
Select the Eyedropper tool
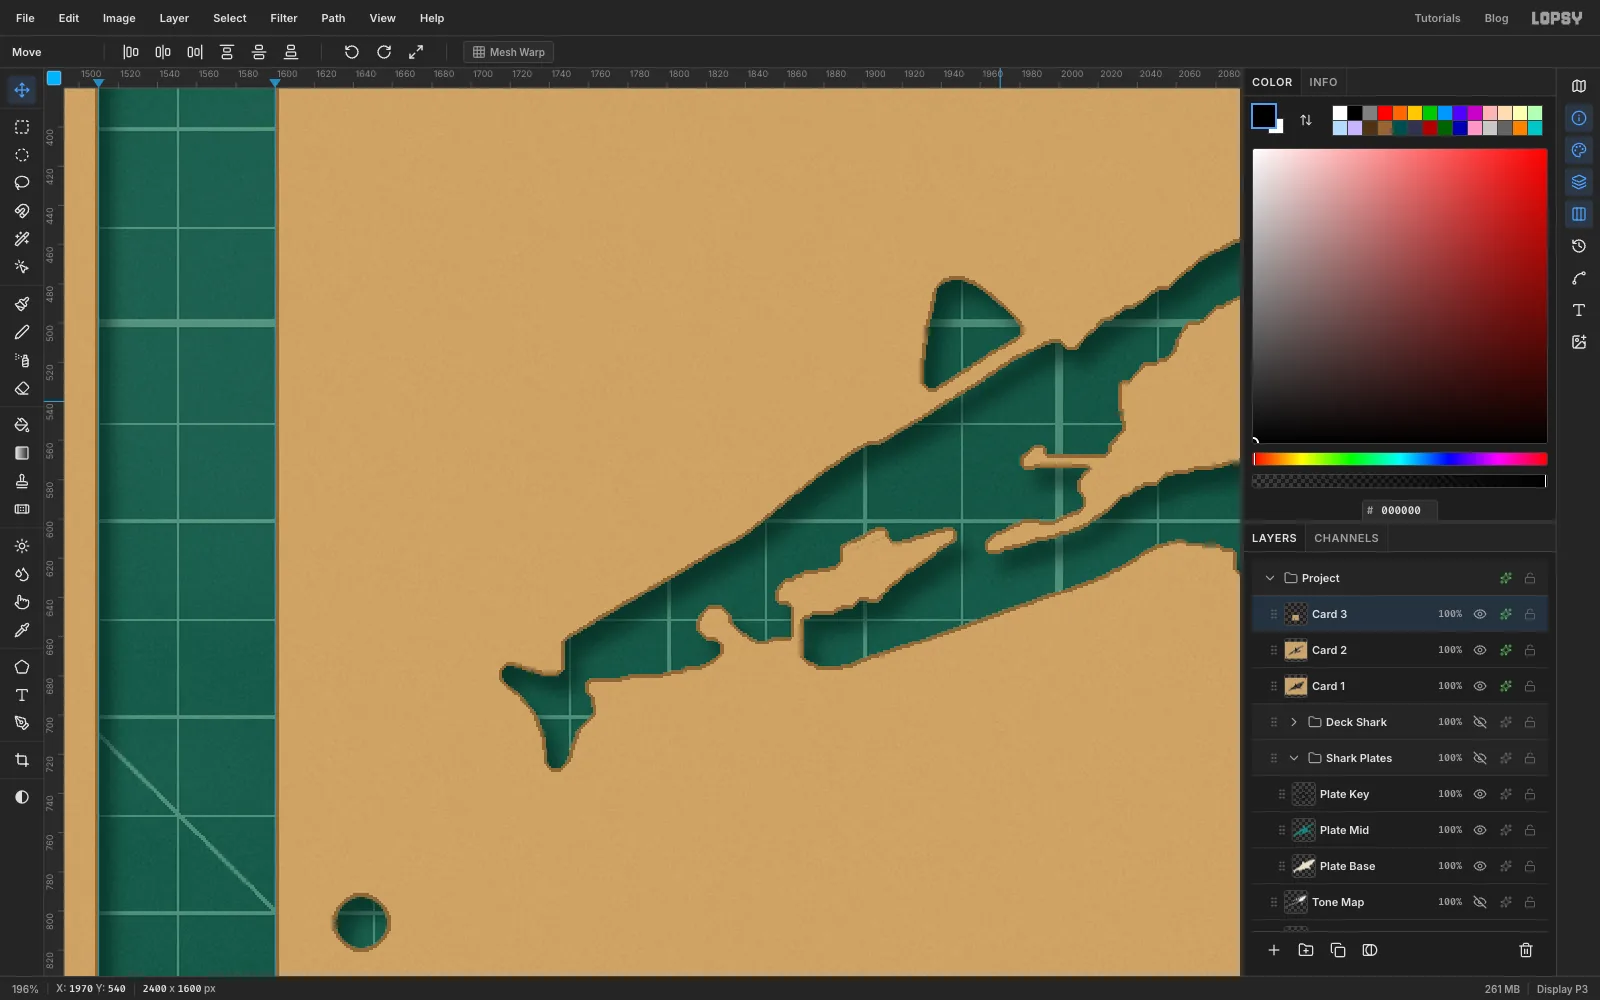22,630
